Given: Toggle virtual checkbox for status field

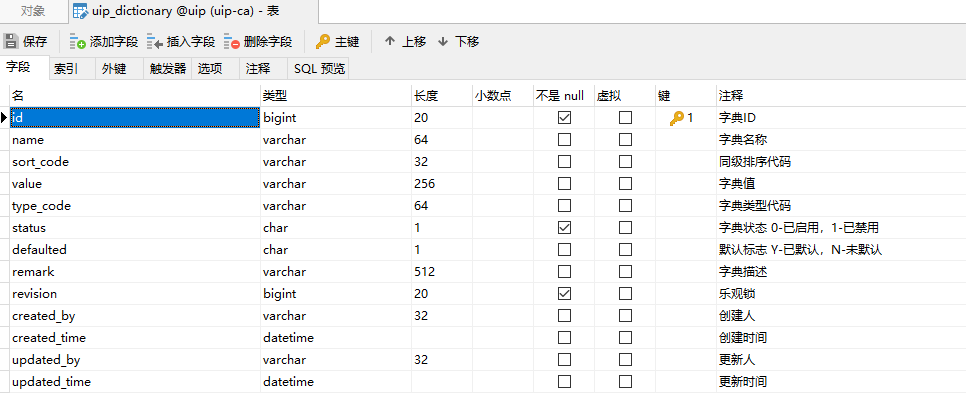Looking at the screenshot, I should pyautogui.click(x=625, y=228).
